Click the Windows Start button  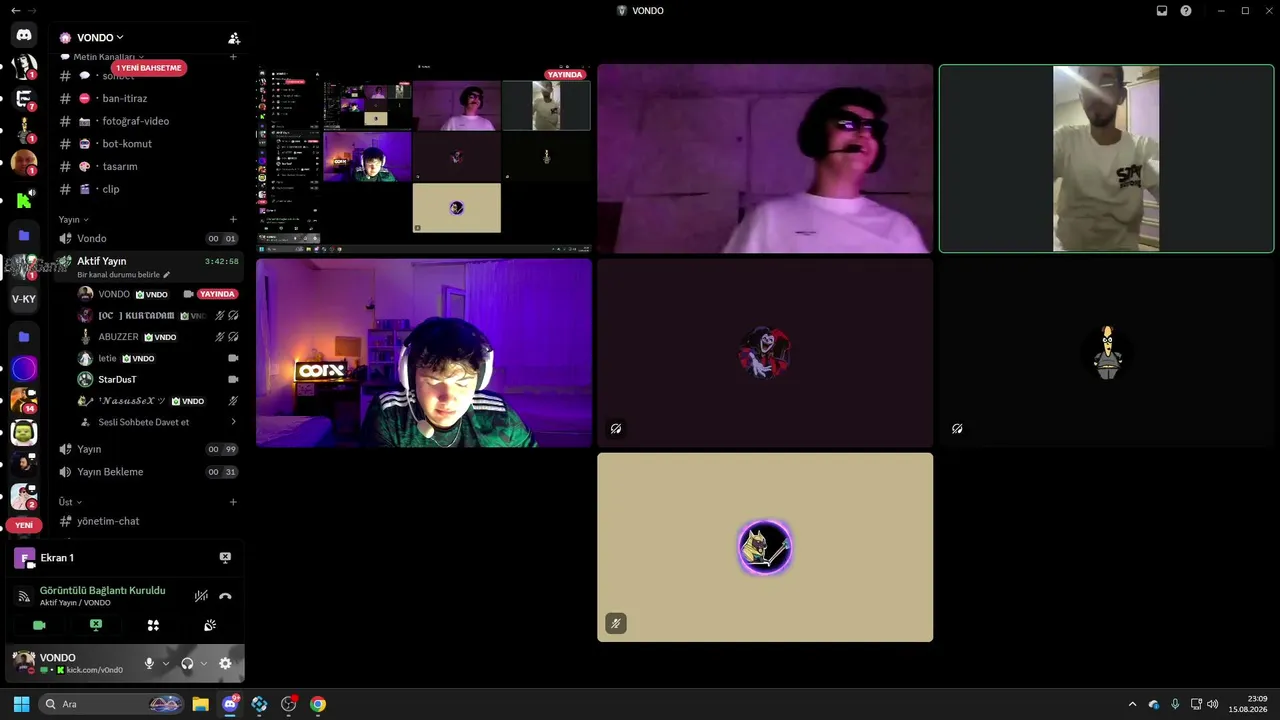21,704
